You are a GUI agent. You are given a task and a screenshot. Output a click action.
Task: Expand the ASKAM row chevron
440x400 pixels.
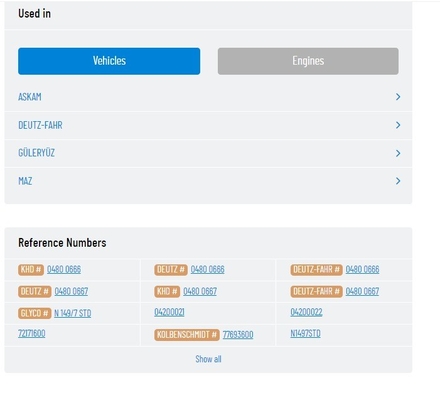tap(398, 97)
